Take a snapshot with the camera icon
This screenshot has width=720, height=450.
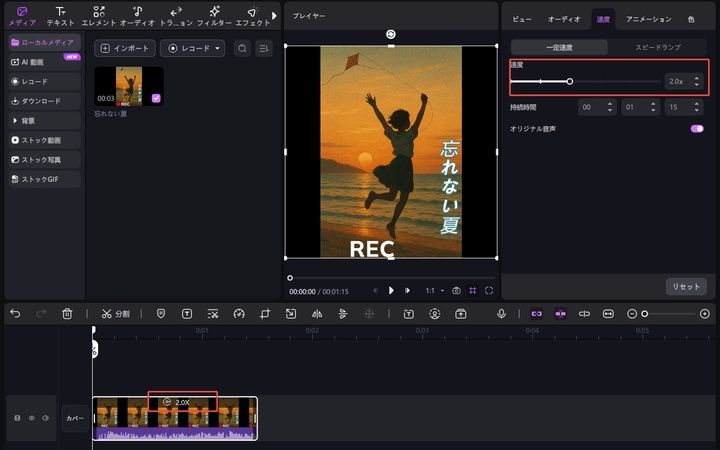click(456, 291)
